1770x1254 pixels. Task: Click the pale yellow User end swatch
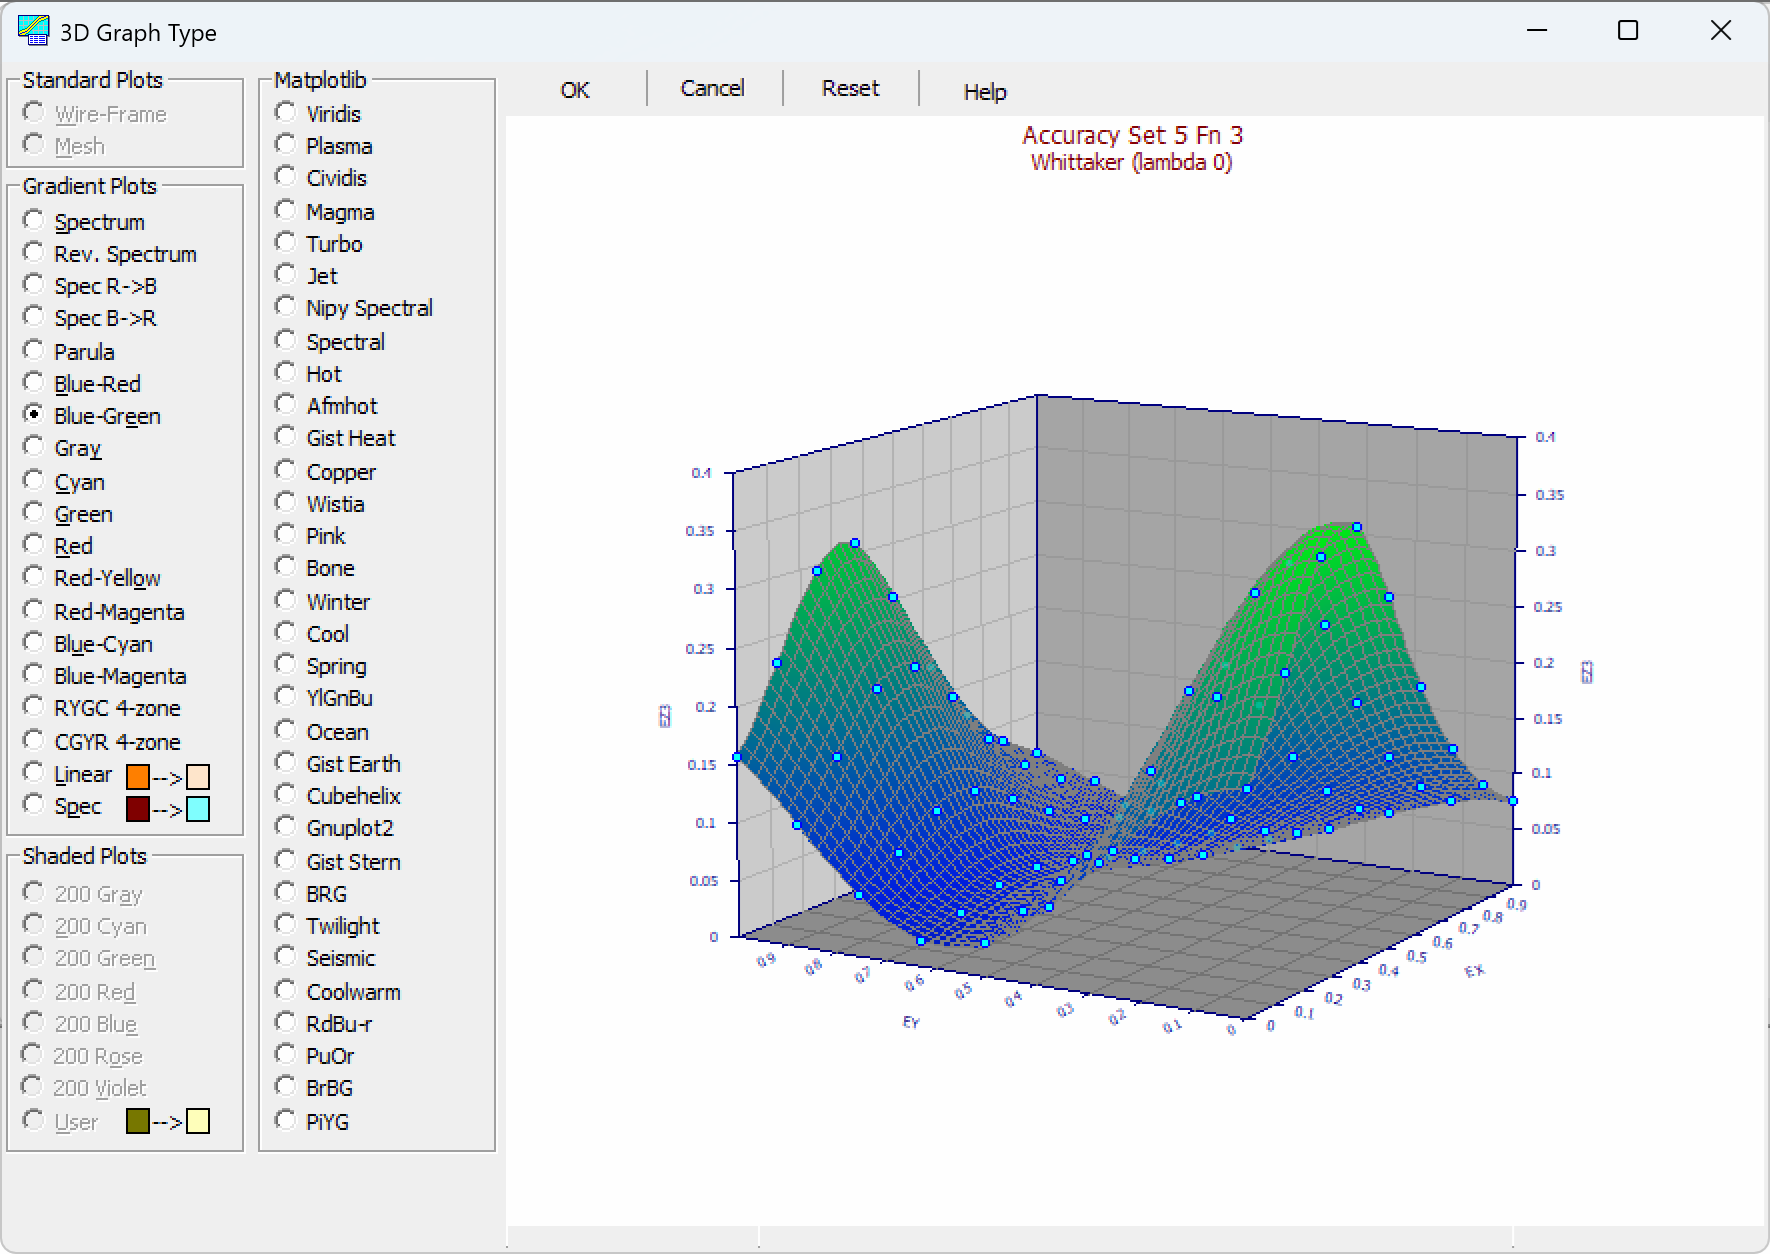coord(198,1121)
